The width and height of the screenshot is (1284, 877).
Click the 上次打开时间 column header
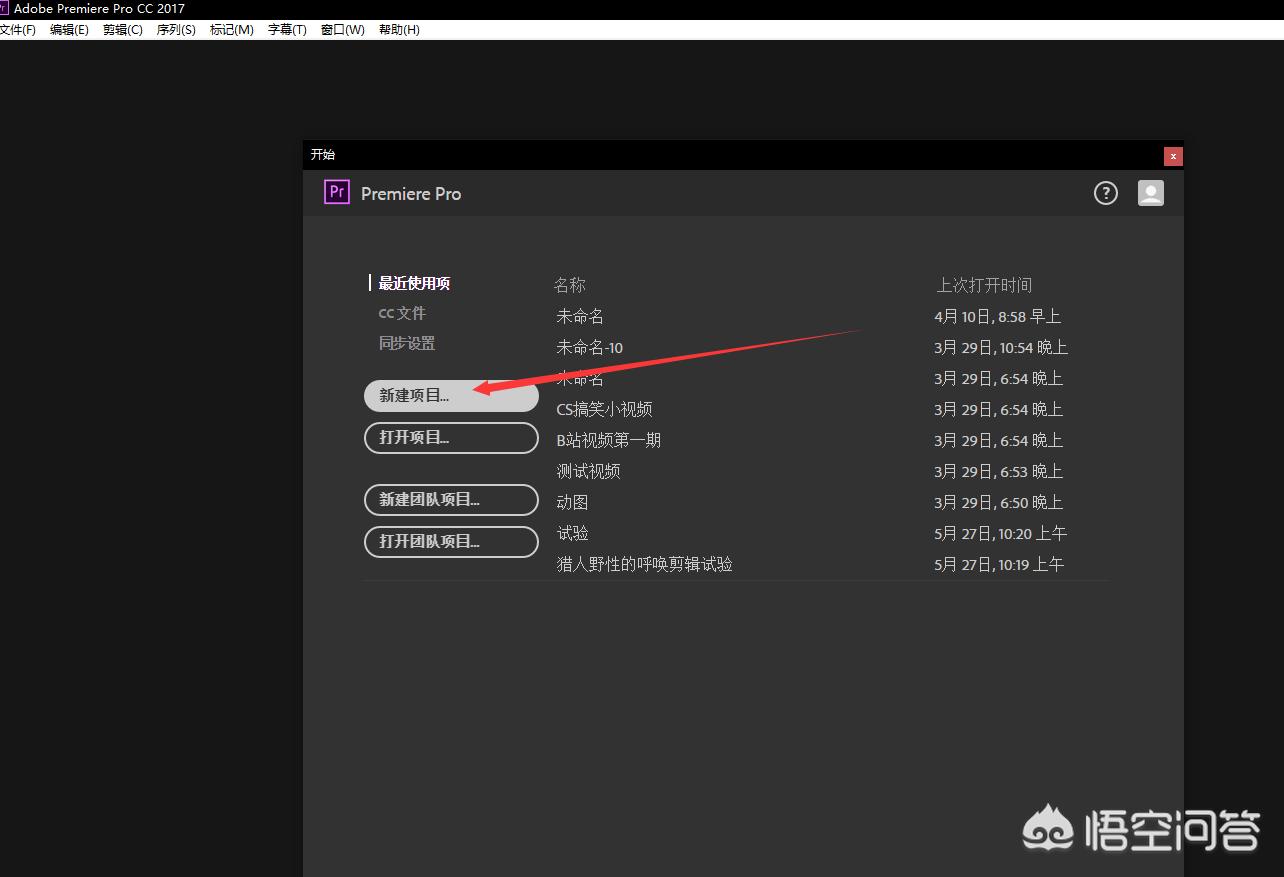coord(984,285)
